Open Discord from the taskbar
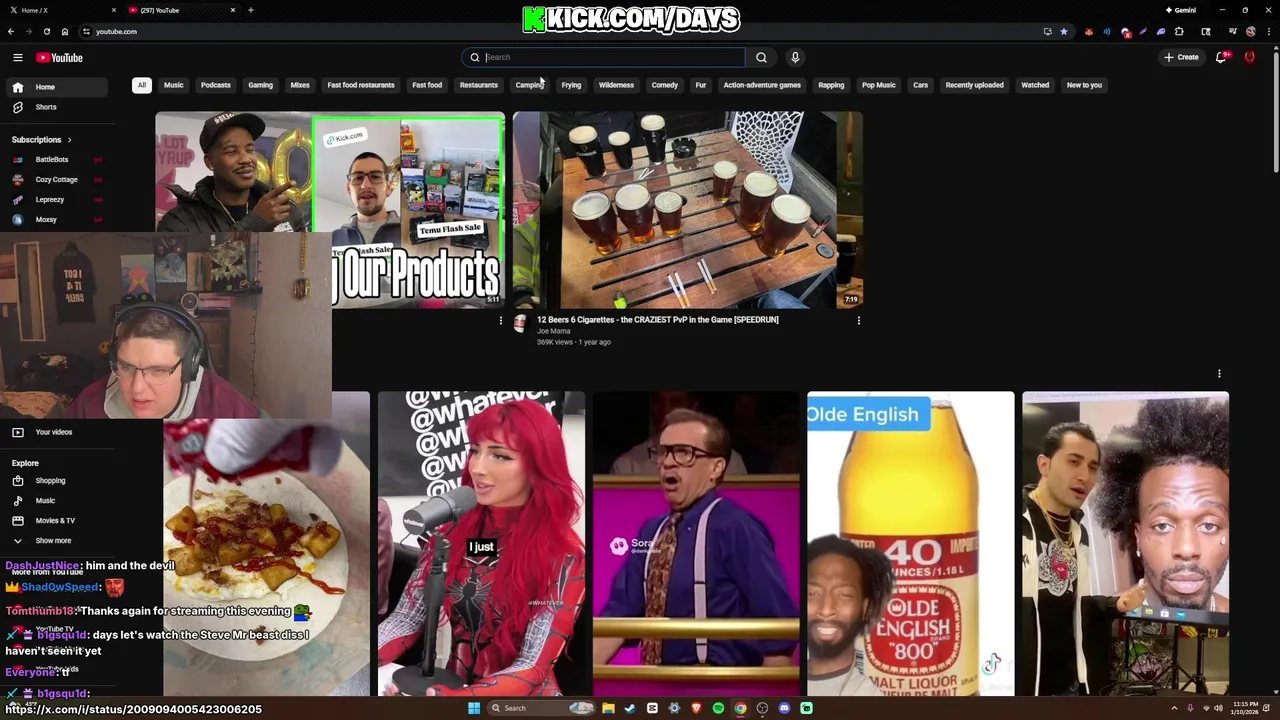This screenshot has height=720, width=1280. coord(784,708)
